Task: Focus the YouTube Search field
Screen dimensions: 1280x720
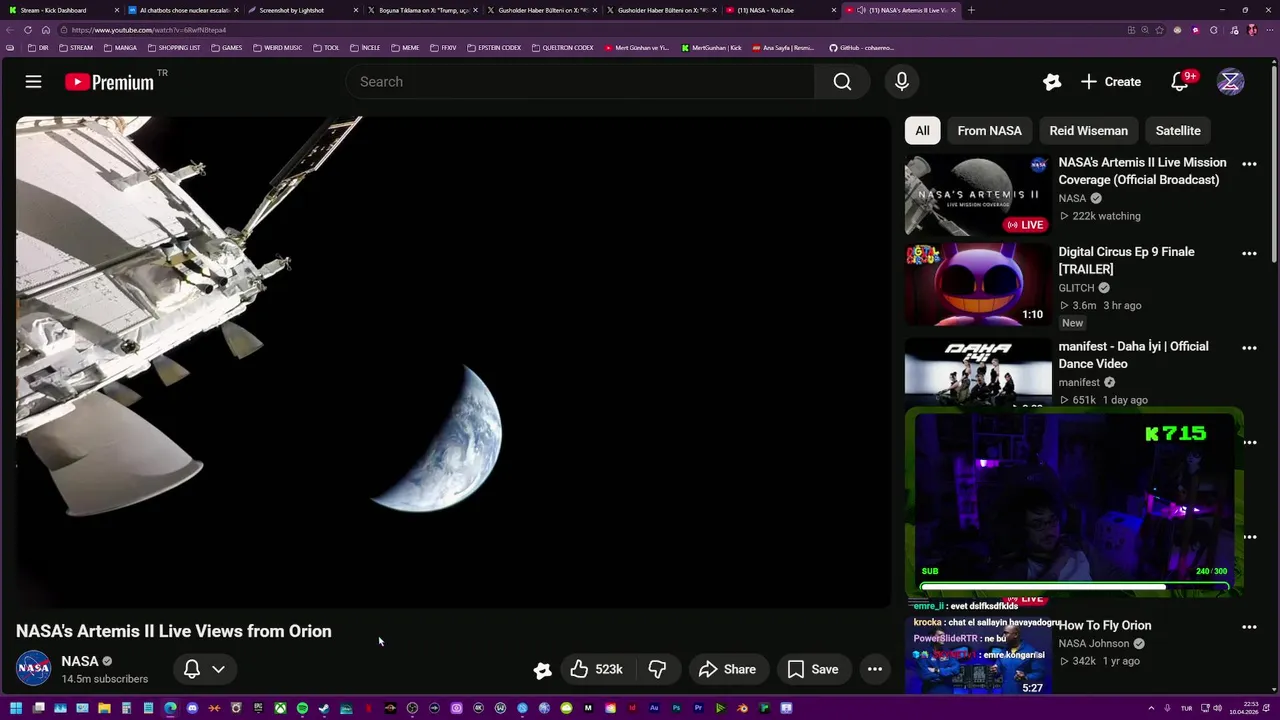Action: [x=580, y=82]
